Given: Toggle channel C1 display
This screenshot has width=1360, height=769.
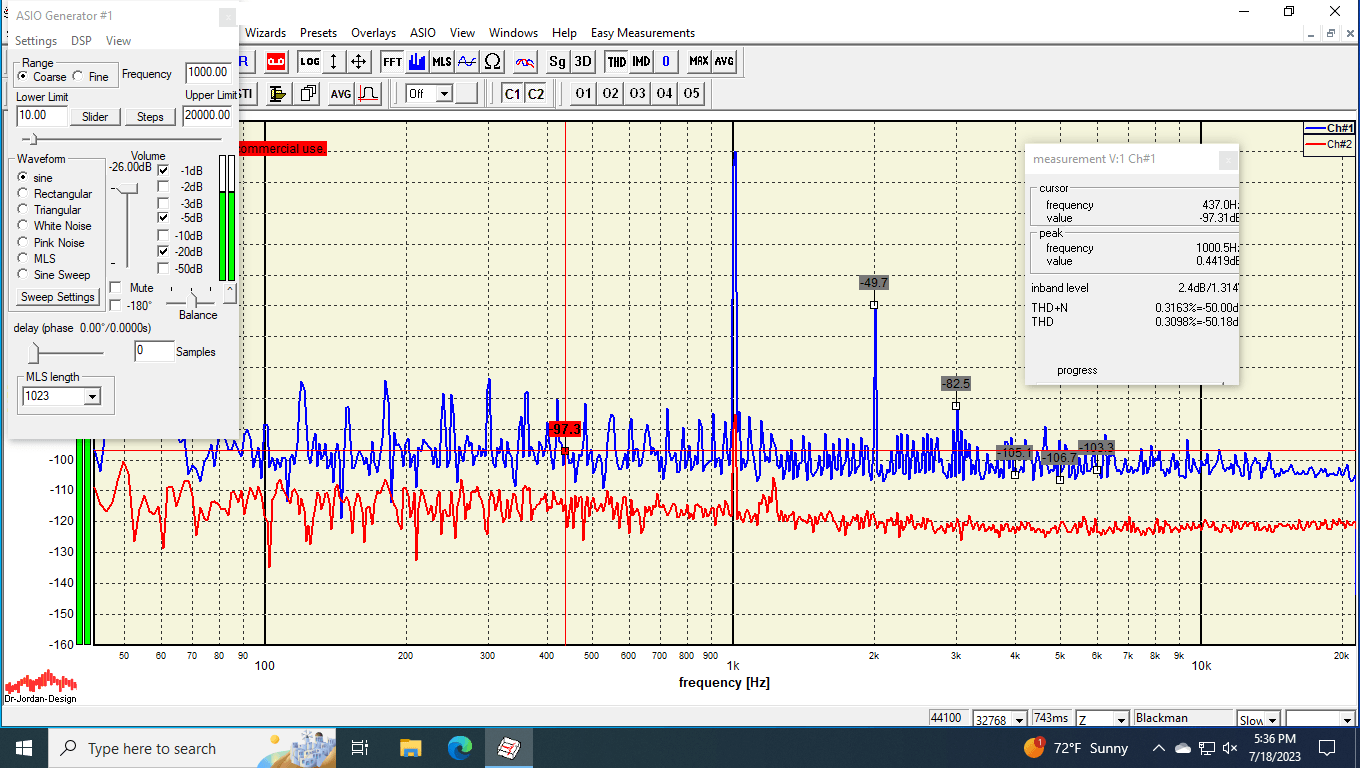Looking at the screenshot, I should tap(512, 93).
